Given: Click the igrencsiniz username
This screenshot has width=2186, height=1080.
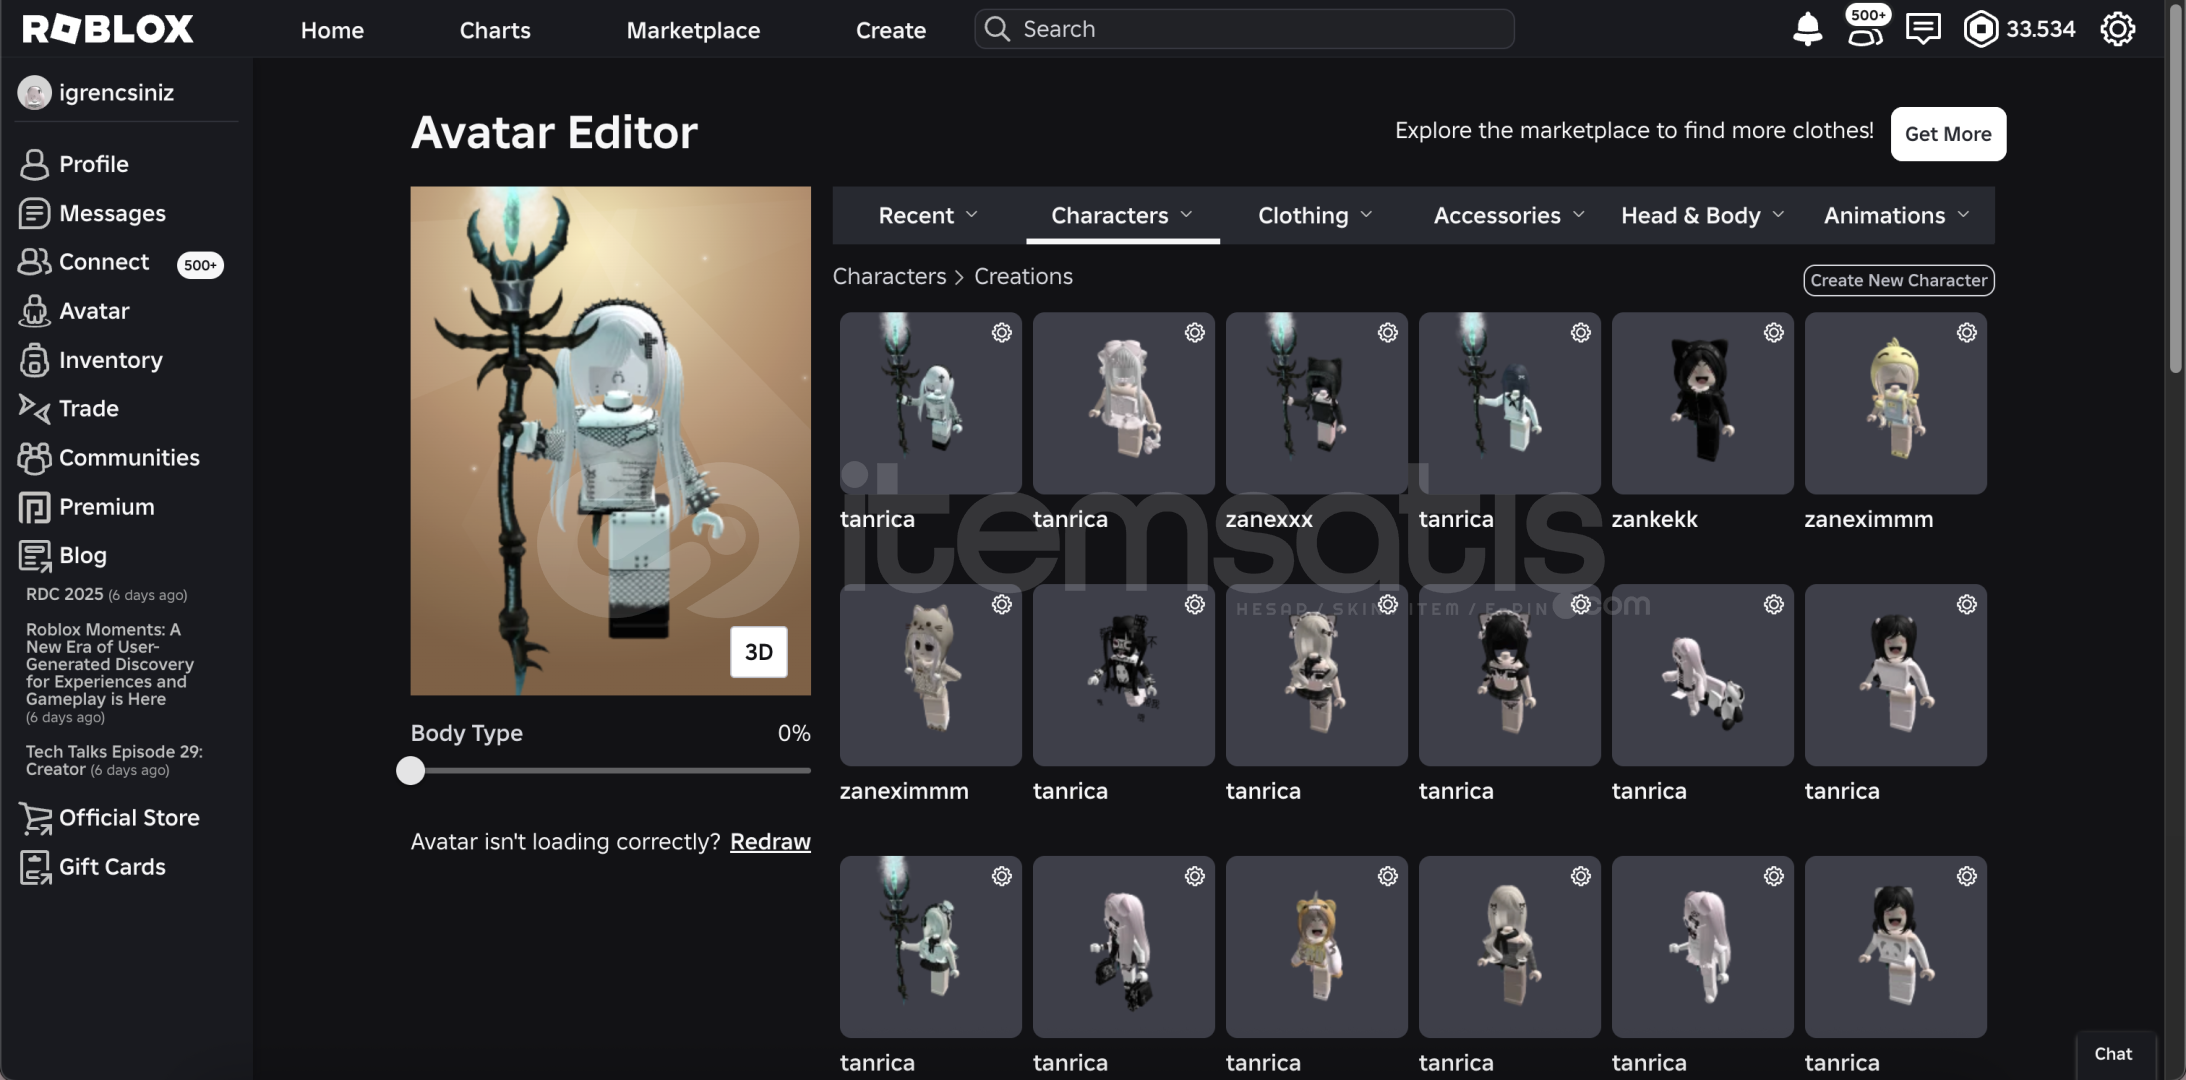Looking at the screenshot, I should (x=116, y=93).
